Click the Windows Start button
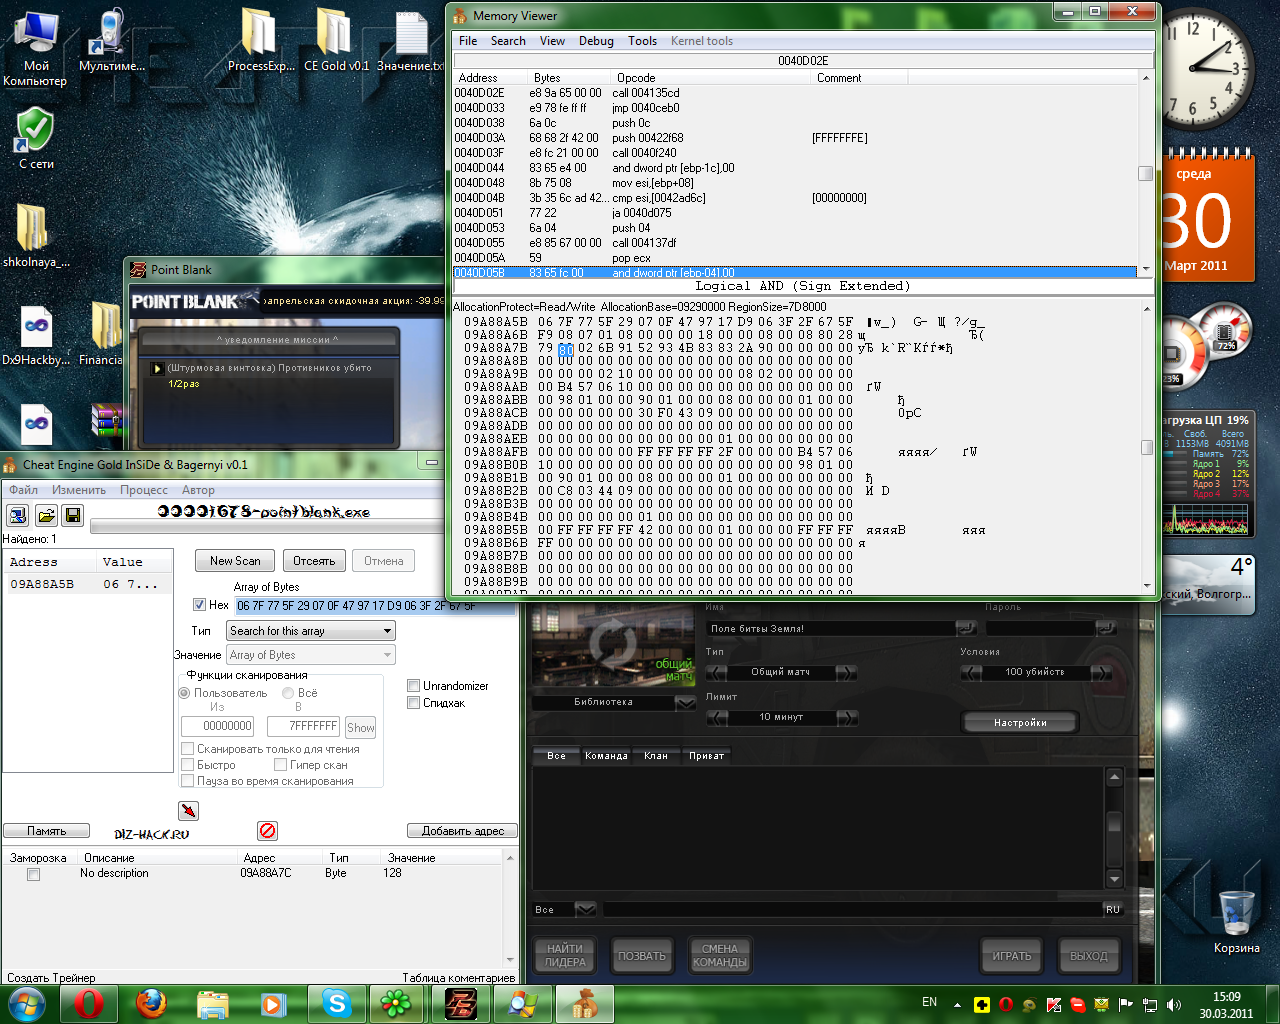 point(26,1003)
